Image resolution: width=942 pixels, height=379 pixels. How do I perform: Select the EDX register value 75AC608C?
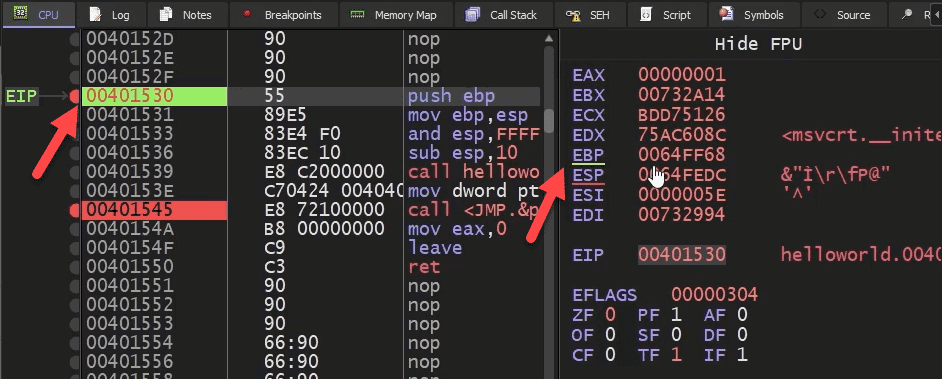[682, 135]
